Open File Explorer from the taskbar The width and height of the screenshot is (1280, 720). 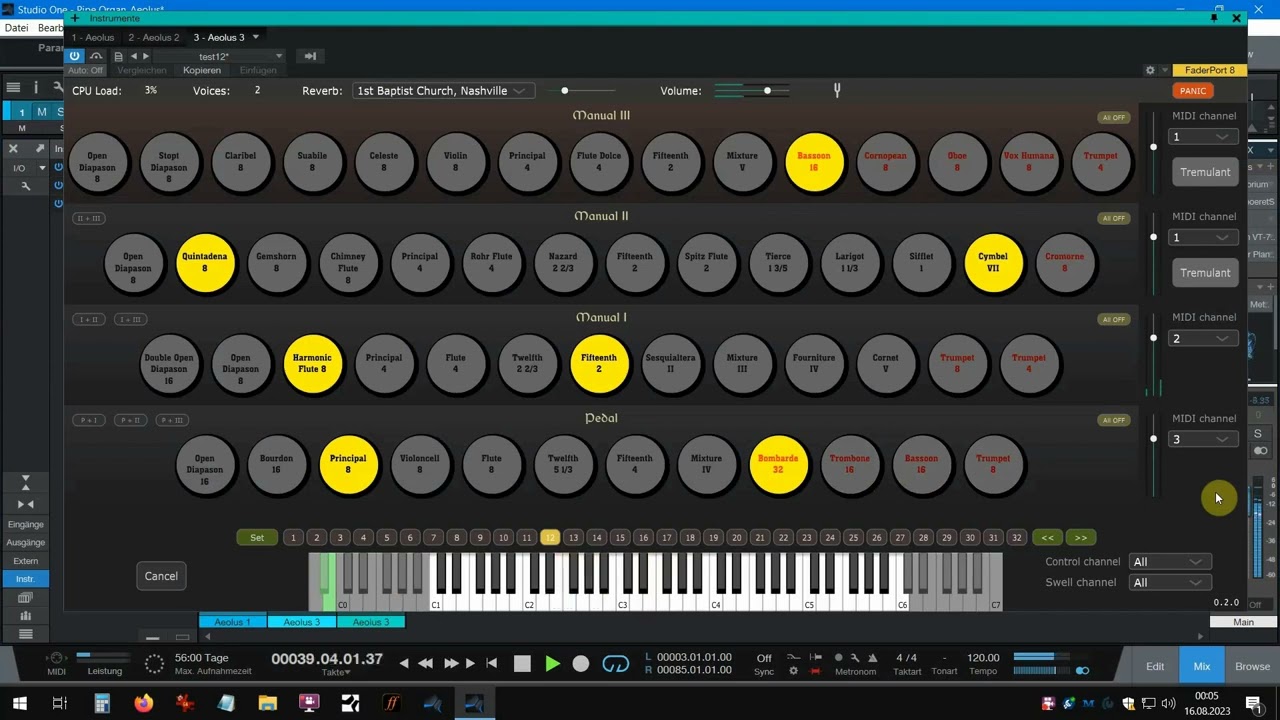pos(267,703)
